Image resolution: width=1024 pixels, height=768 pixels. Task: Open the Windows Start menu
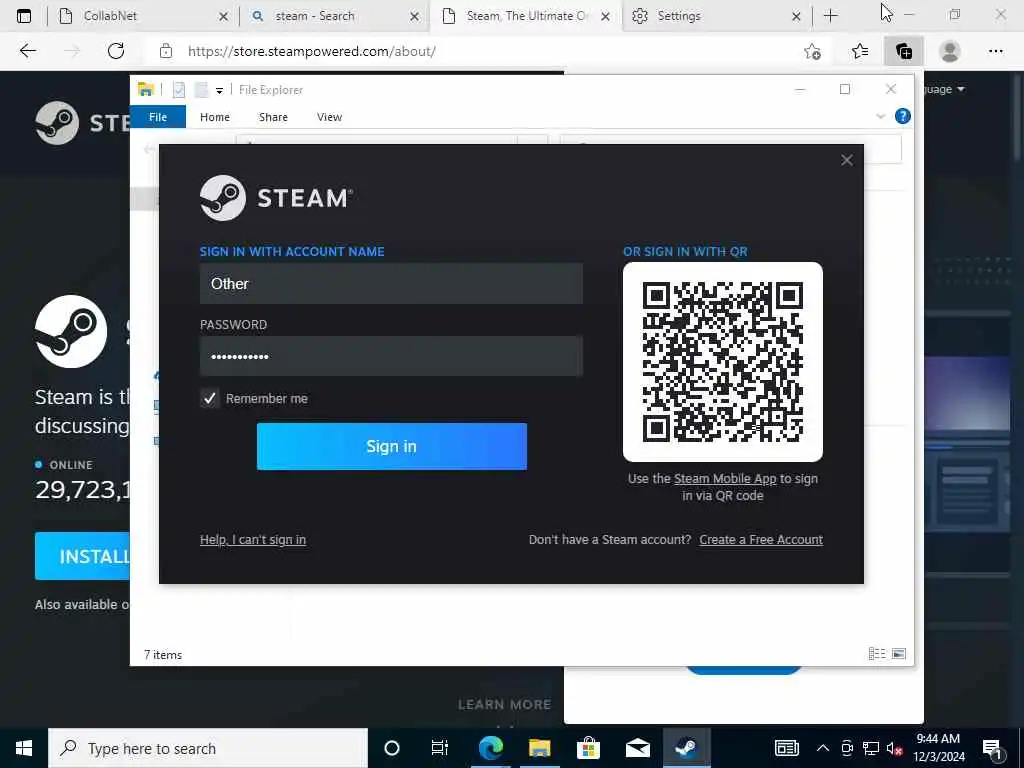point(24,748)
